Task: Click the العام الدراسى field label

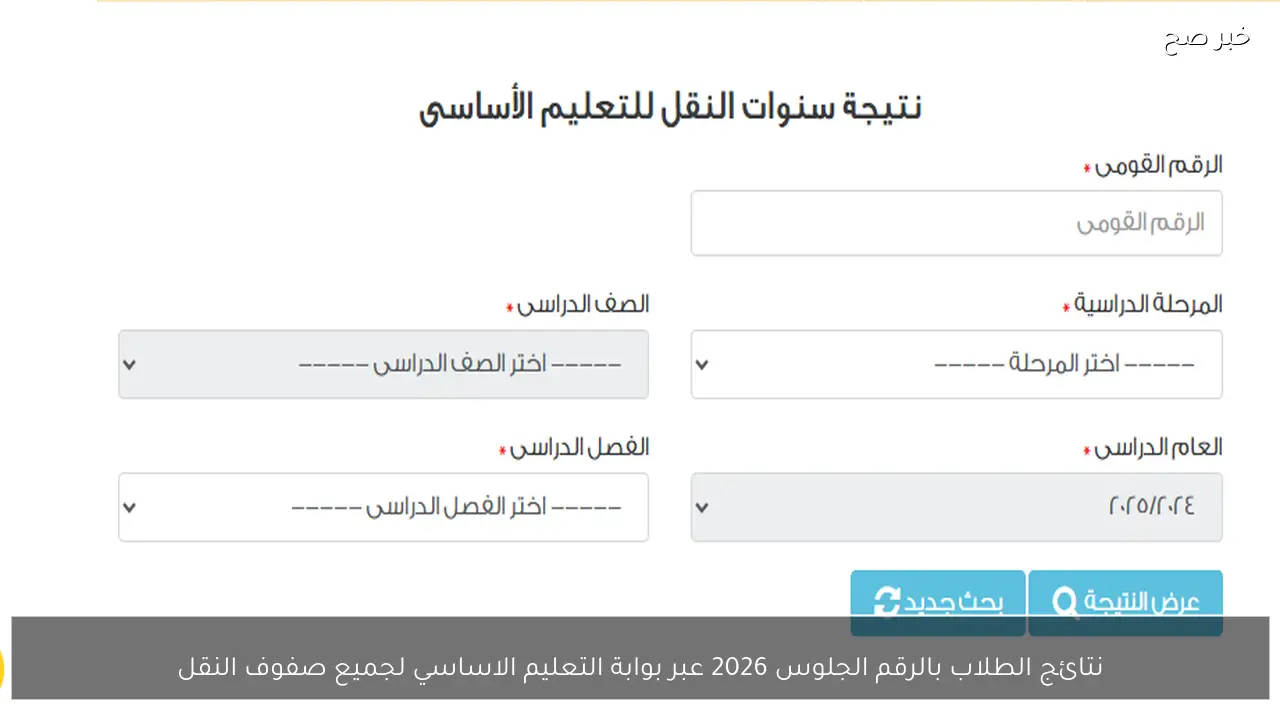Action: pos(1153,448)
